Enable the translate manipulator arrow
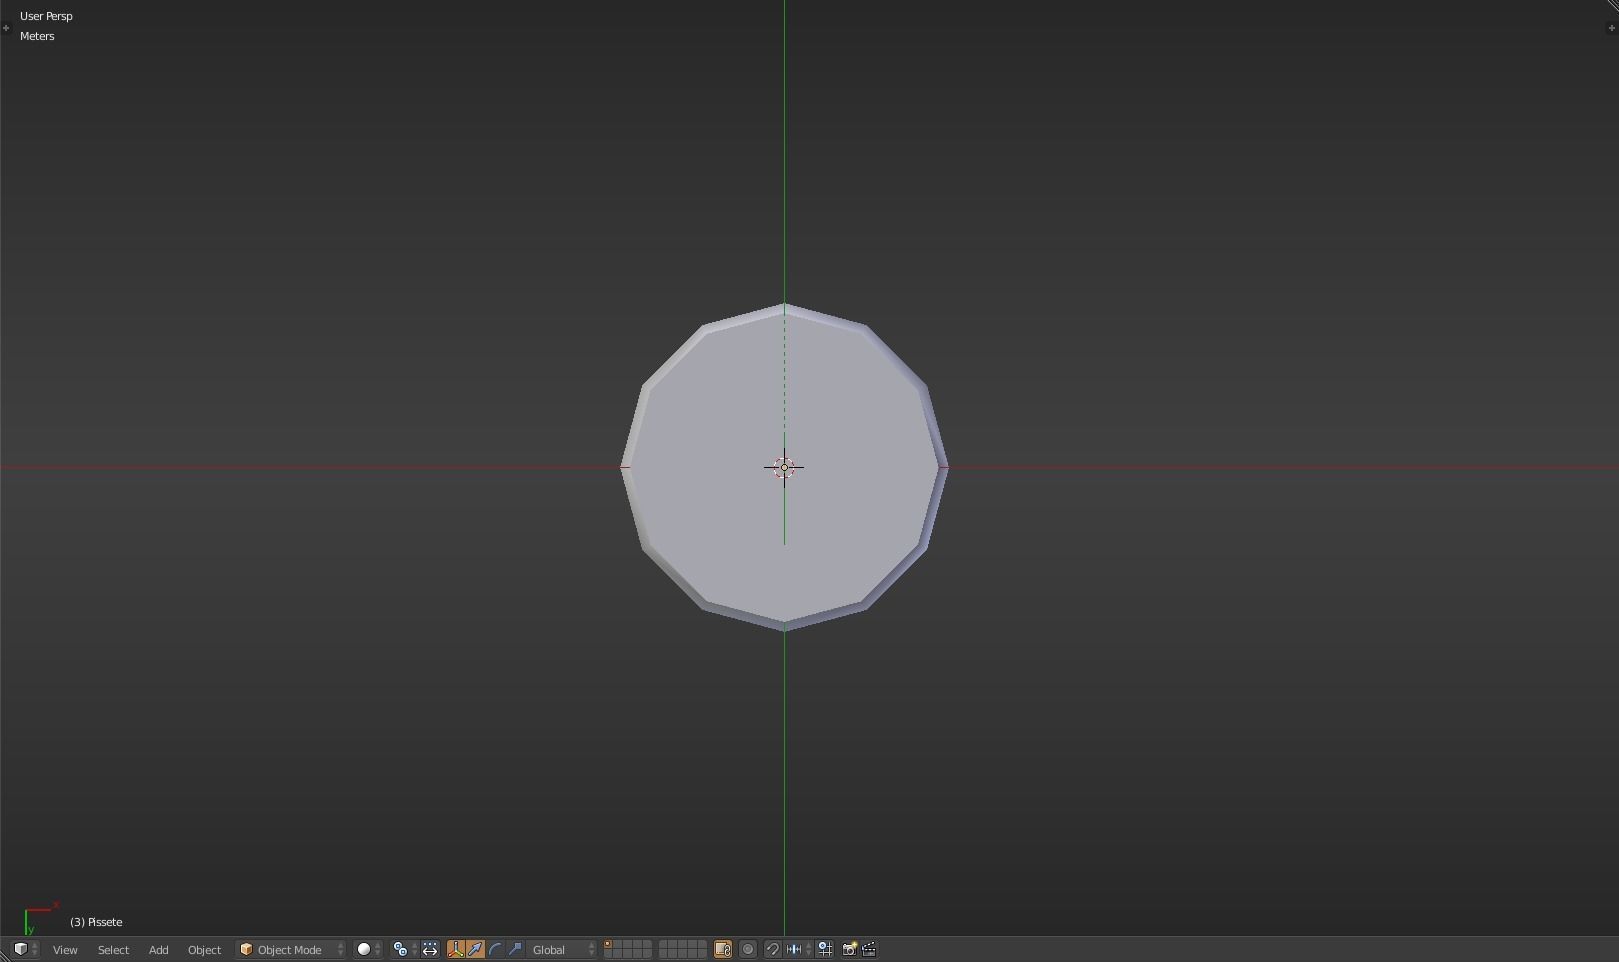 pyautogui.click(x=475, y=950)
